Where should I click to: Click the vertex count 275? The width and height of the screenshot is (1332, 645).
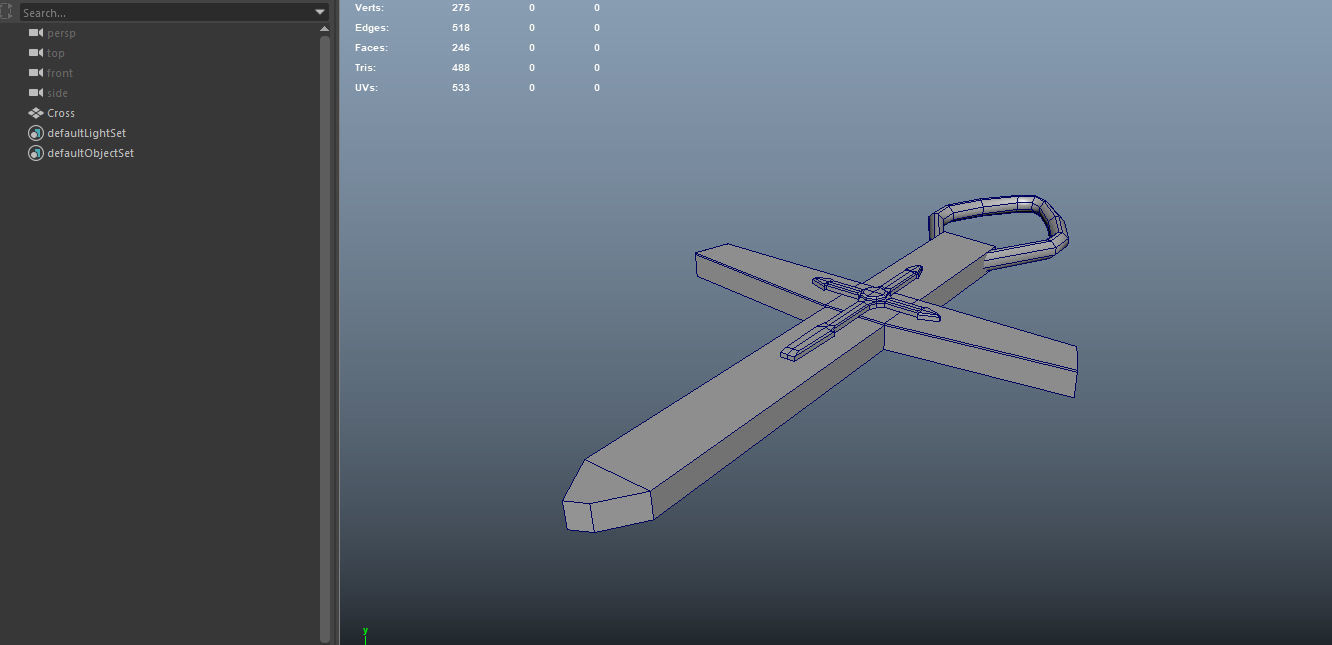[461, 8]
